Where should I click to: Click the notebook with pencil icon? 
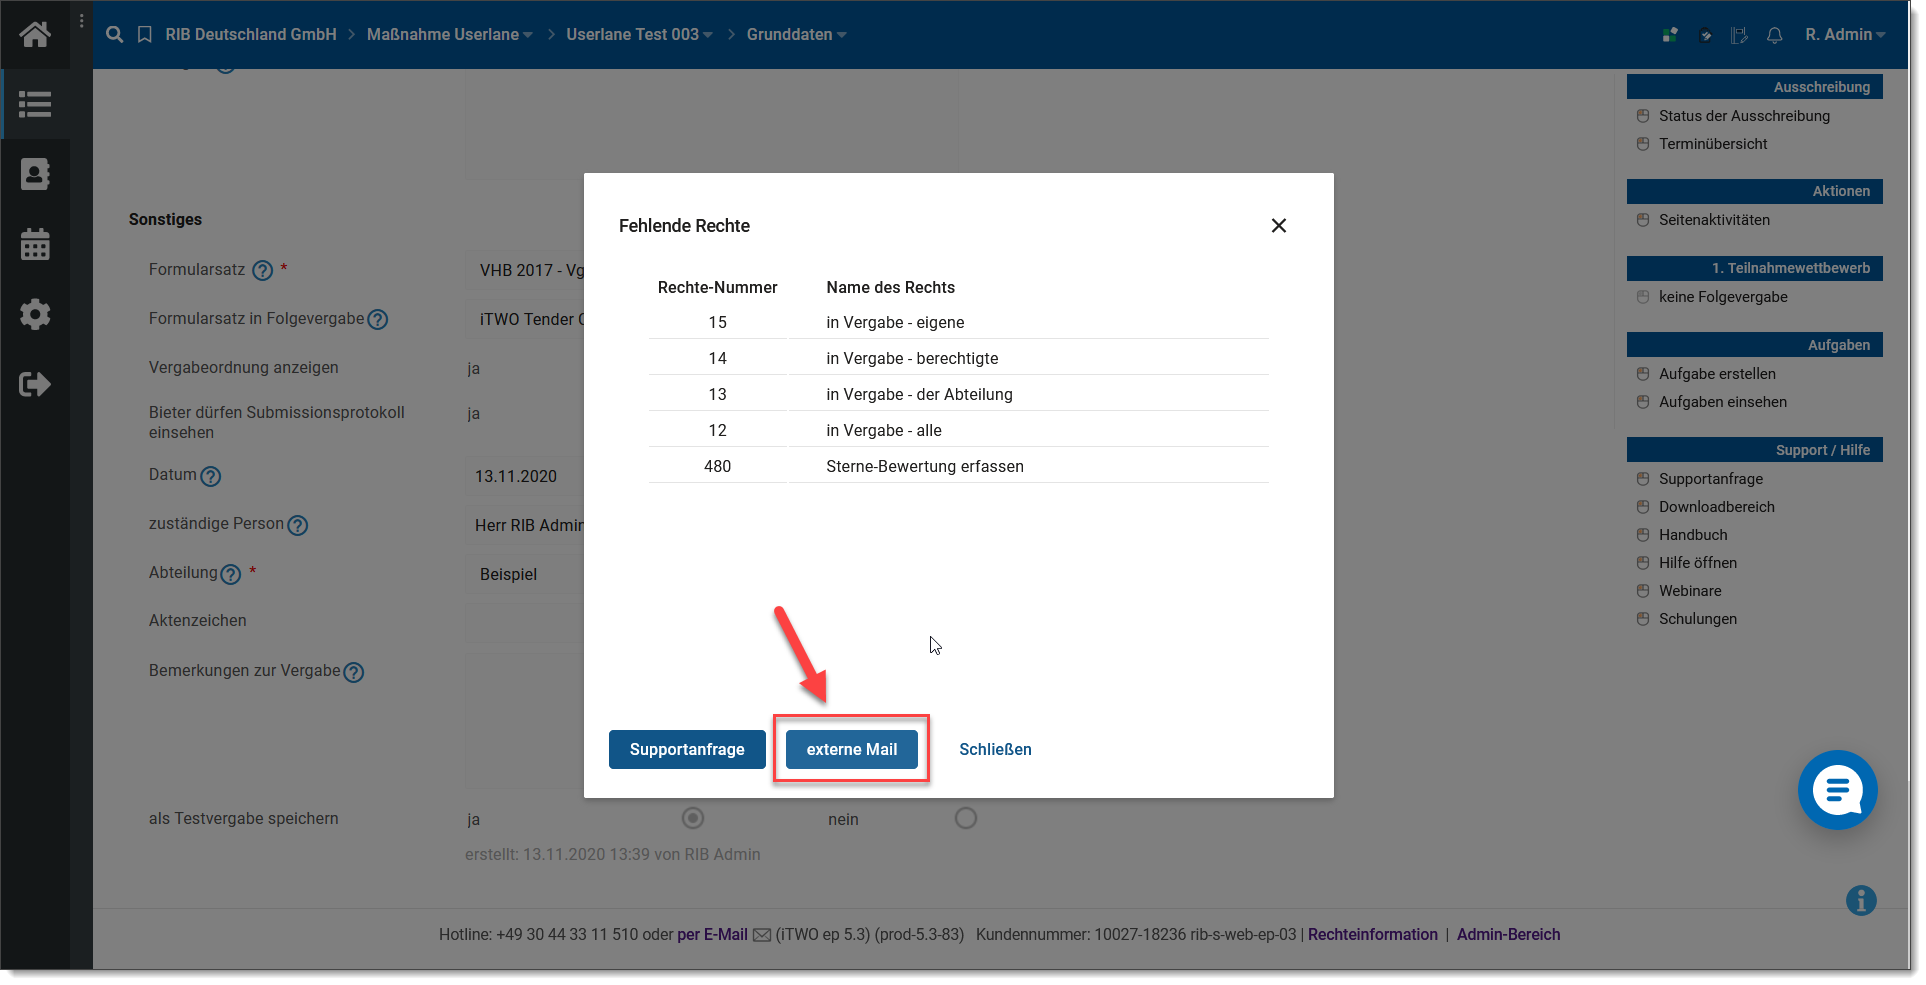tap(1740, 35)
